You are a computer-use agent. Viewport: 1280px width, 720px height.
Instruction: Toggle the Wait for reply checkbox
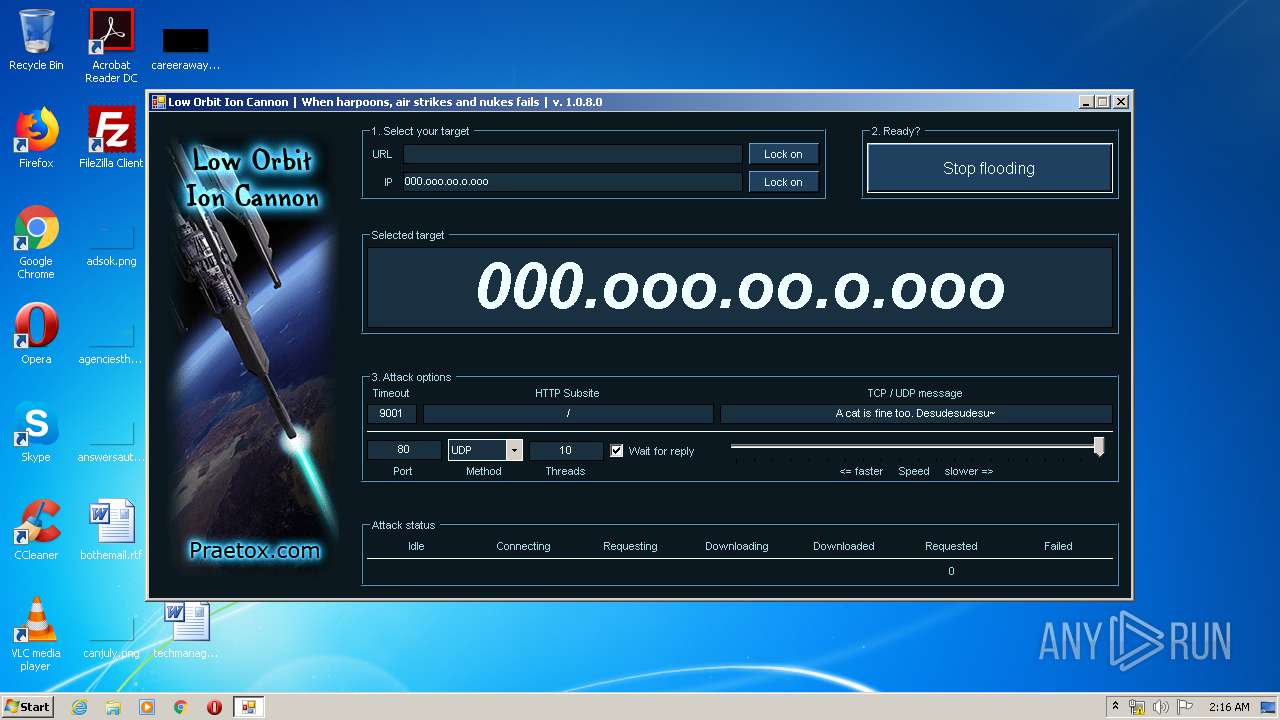coord(617,451)
